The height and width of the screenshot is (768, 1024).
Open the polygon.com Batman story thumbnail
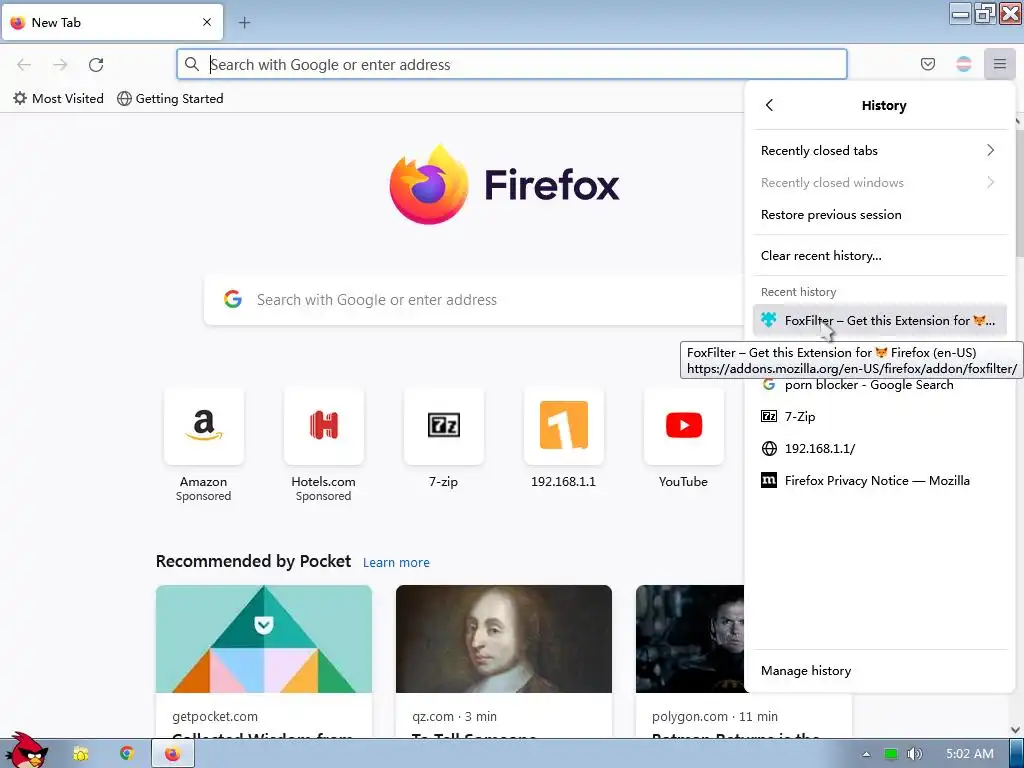(690, 639)
